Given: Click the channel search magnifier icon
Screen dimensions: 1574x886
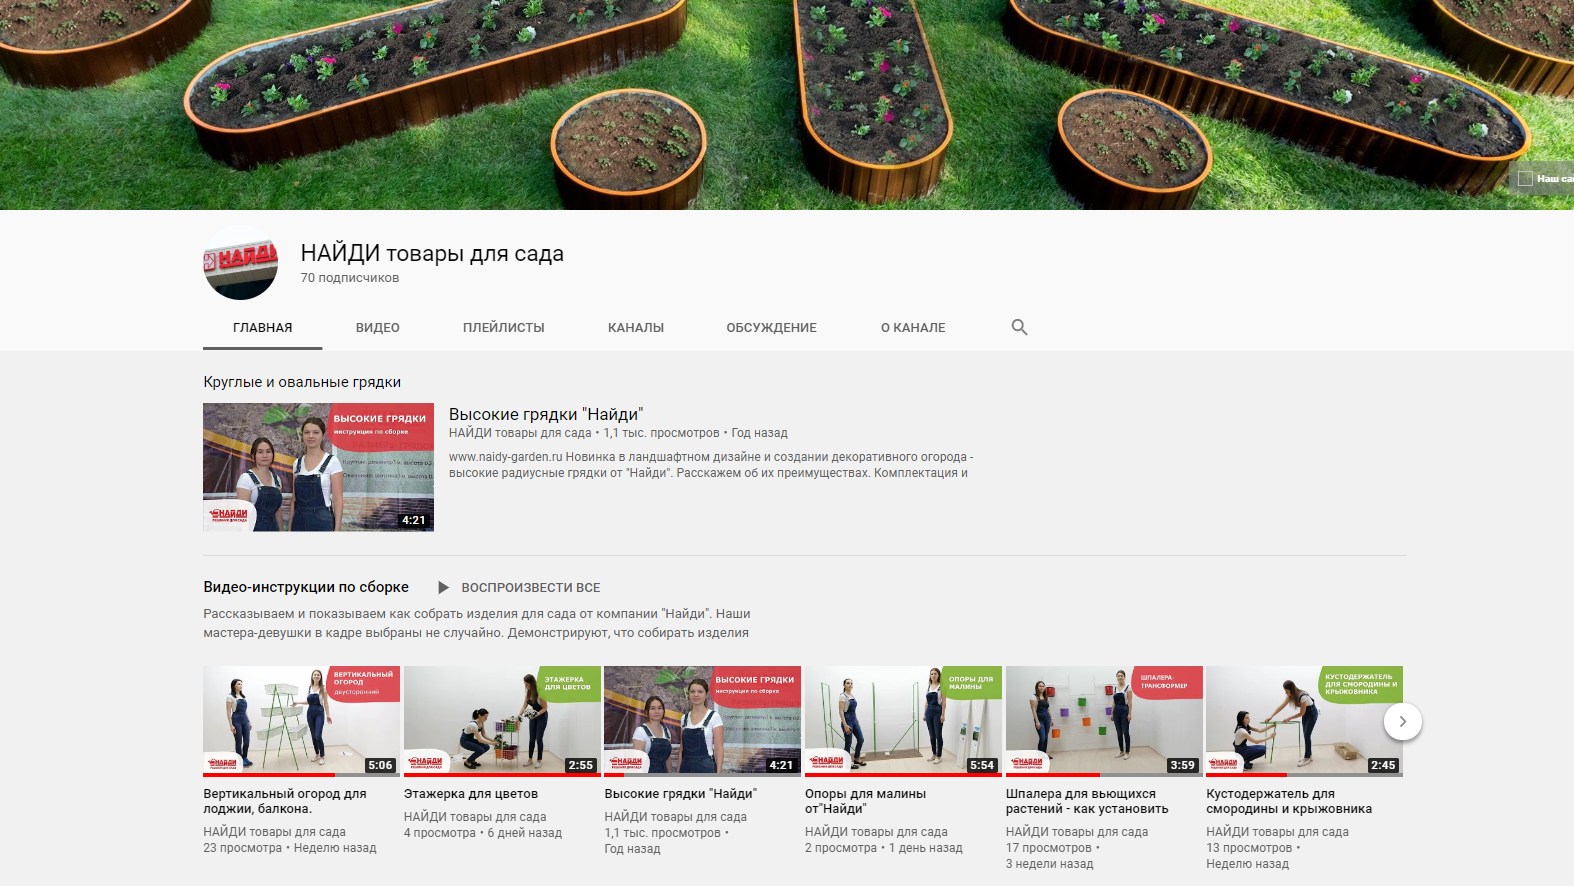Looking at the screenshot, I should tap(1019, 327).
